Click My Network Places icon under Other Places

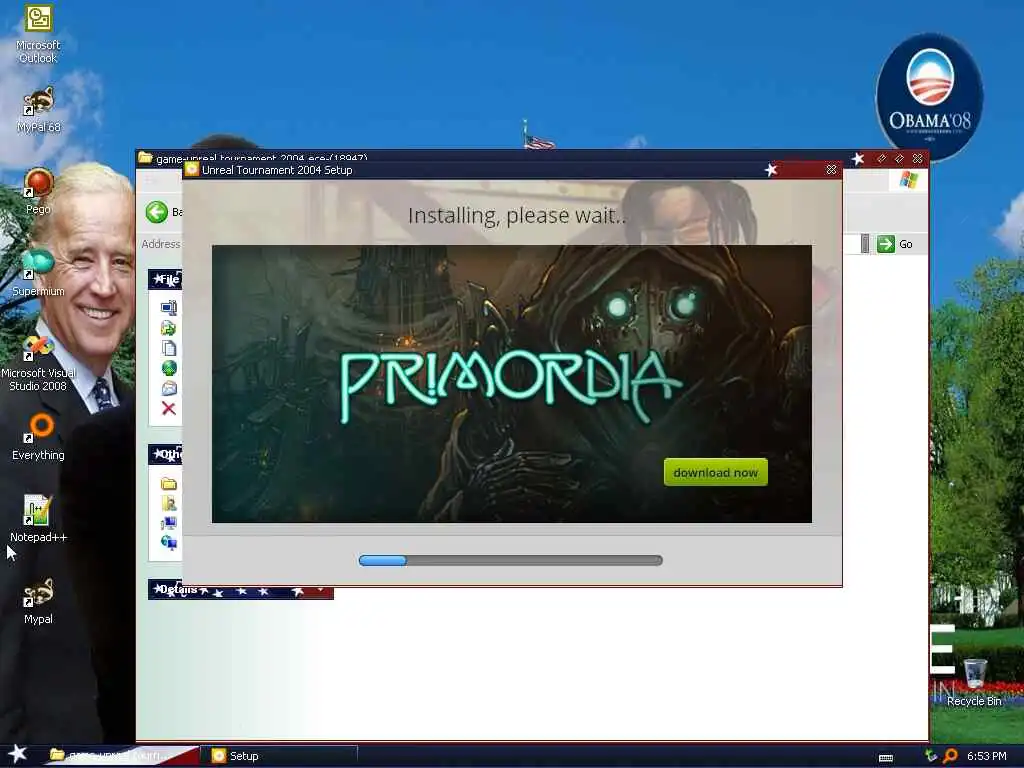[x=168, y=542]
